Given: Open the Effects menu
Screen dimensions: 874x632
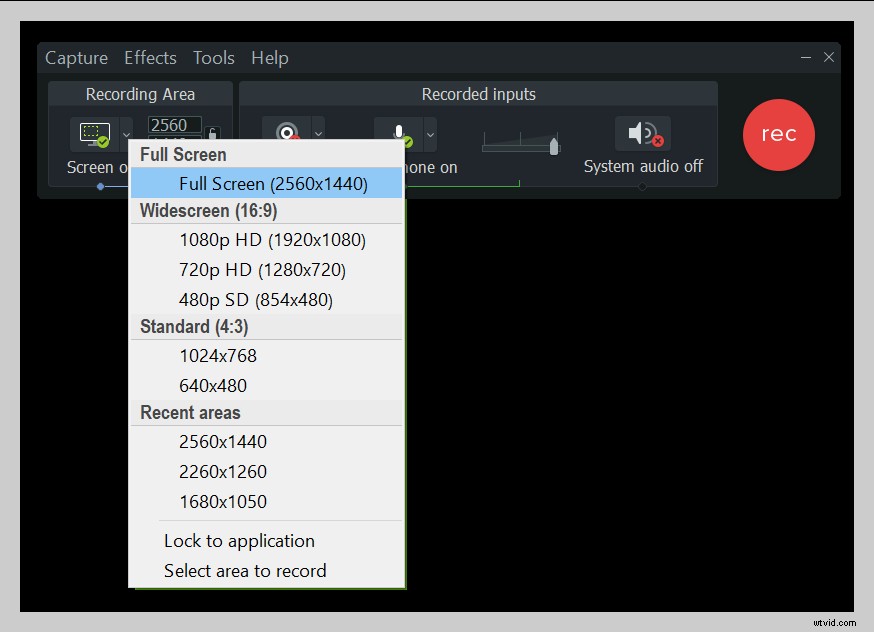Looking at the screenshot, I should click(x=150, y=57).
